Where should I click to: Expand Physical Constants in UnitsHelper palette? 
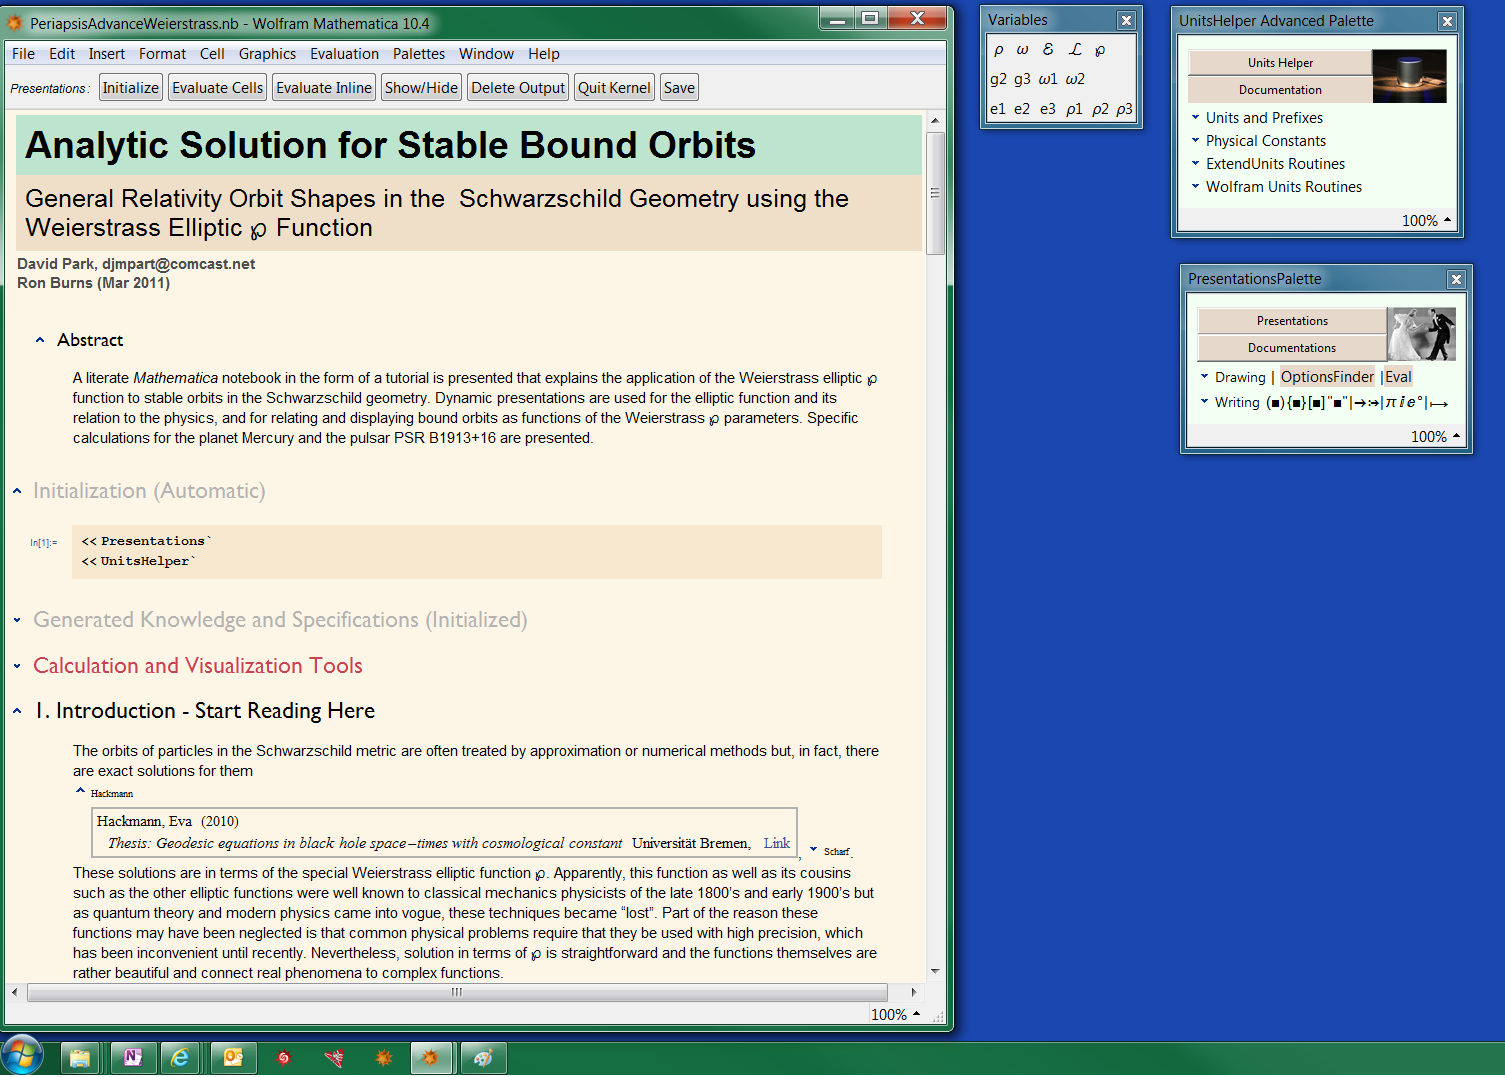(1195, 140)
